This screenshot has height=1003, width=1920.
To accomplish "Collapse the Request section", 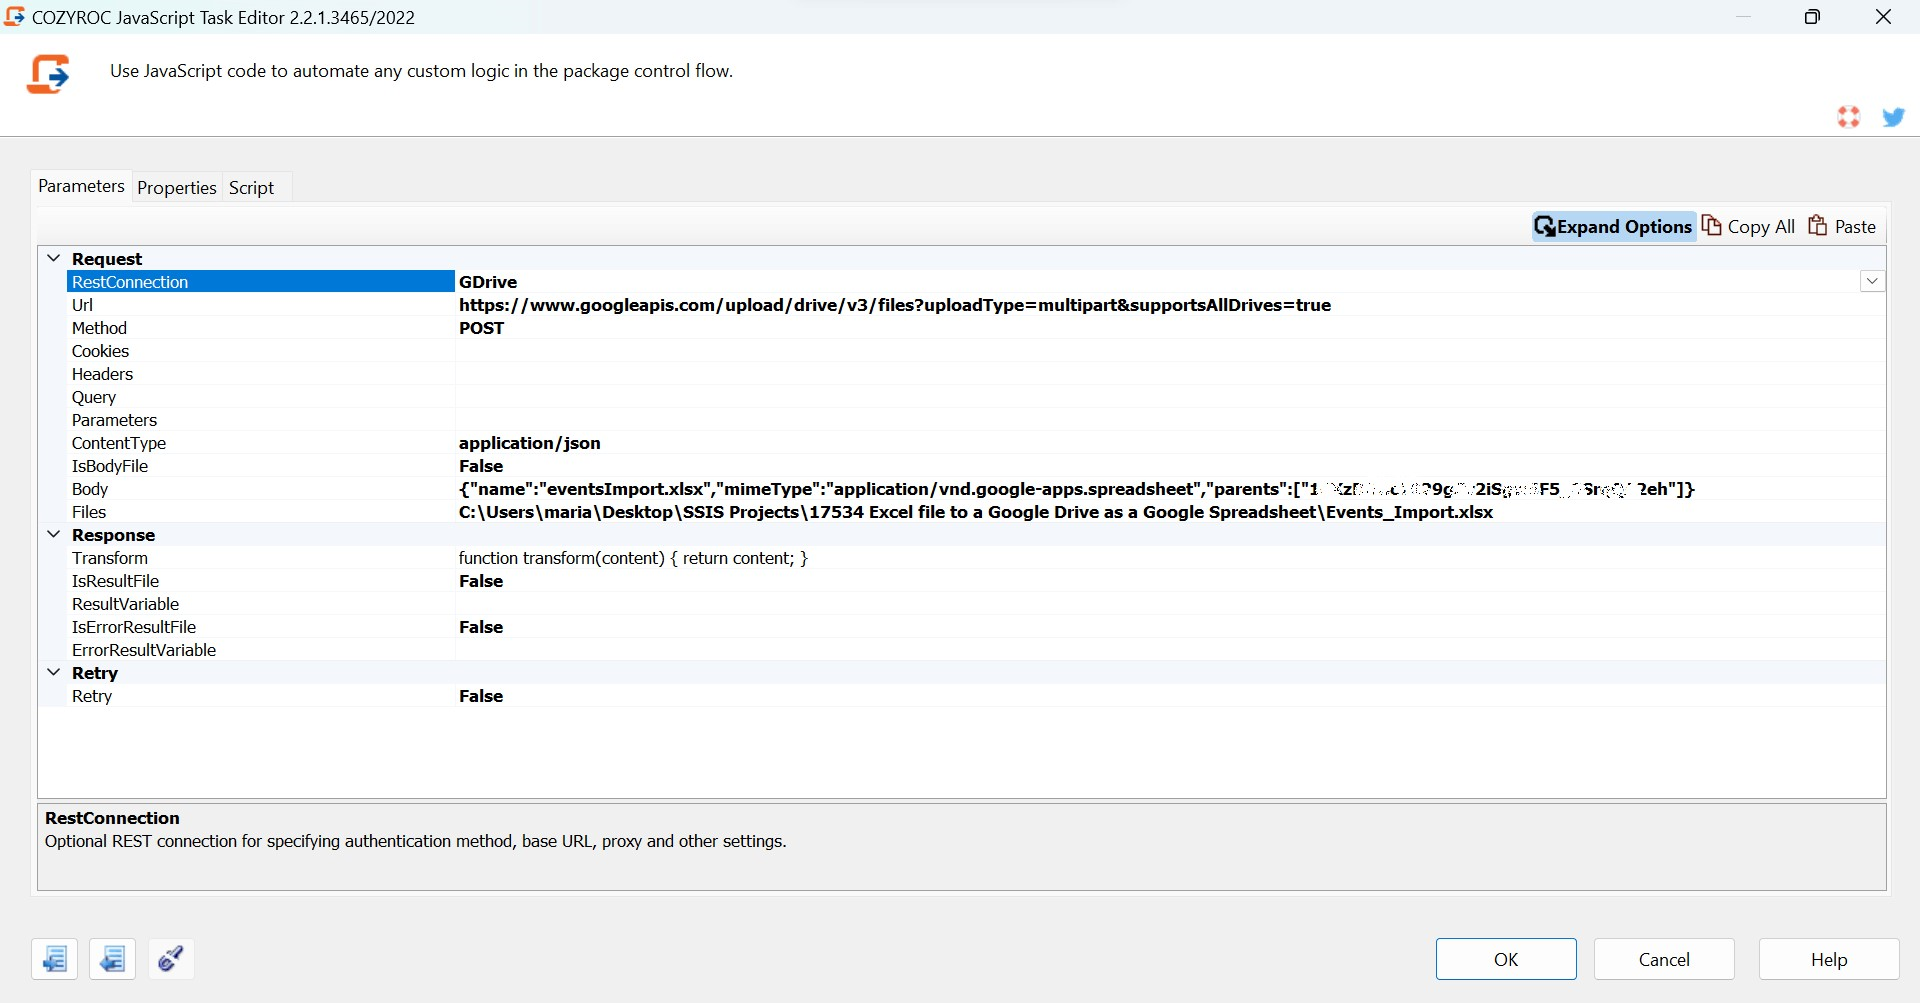I will pyautogui.click(x=54, y=258).
